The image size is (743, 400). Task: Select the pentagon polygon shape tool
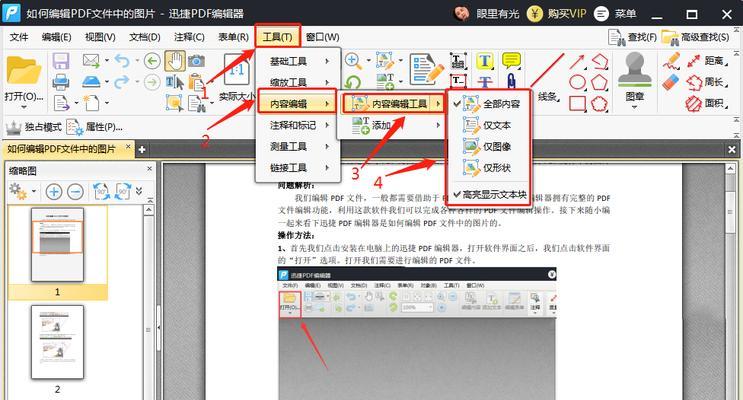click(x=599, y=82)
